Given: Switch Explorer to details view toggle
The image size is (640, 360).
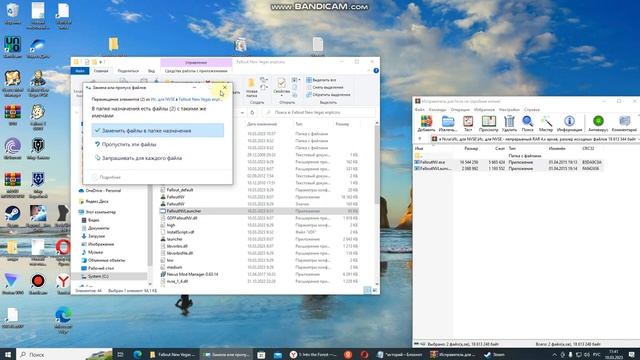Looking at the screenshot, I should 367,290.
